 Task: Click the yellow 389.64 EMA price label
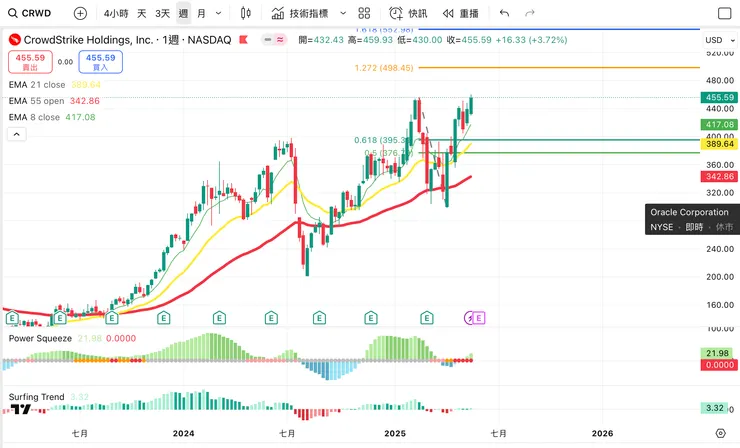pyautogui.click(x=719, y=144)
